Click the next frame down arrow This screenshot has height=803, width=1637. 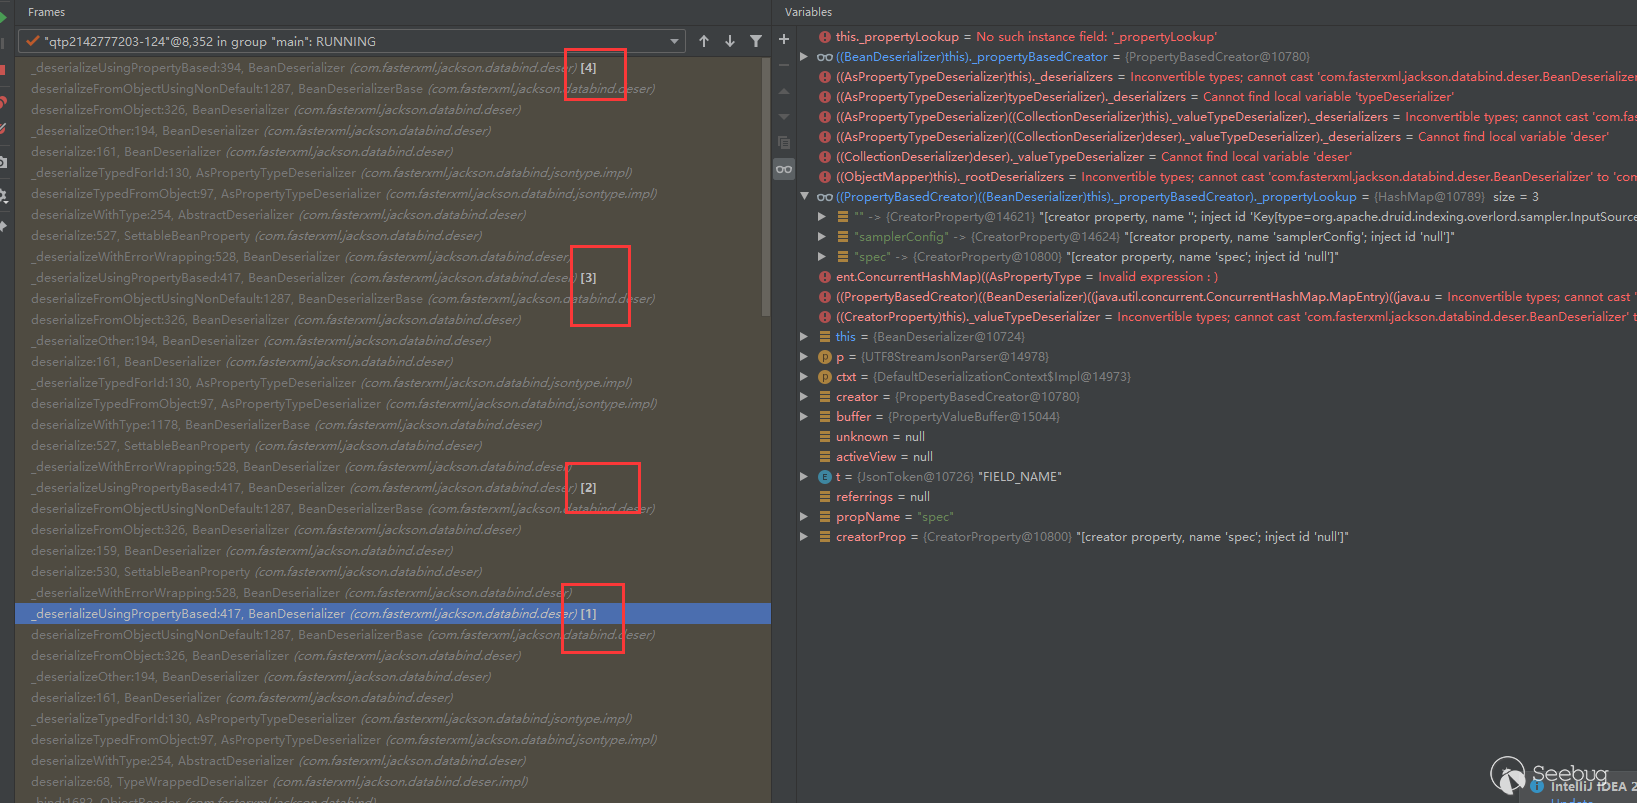coord(730,41)
